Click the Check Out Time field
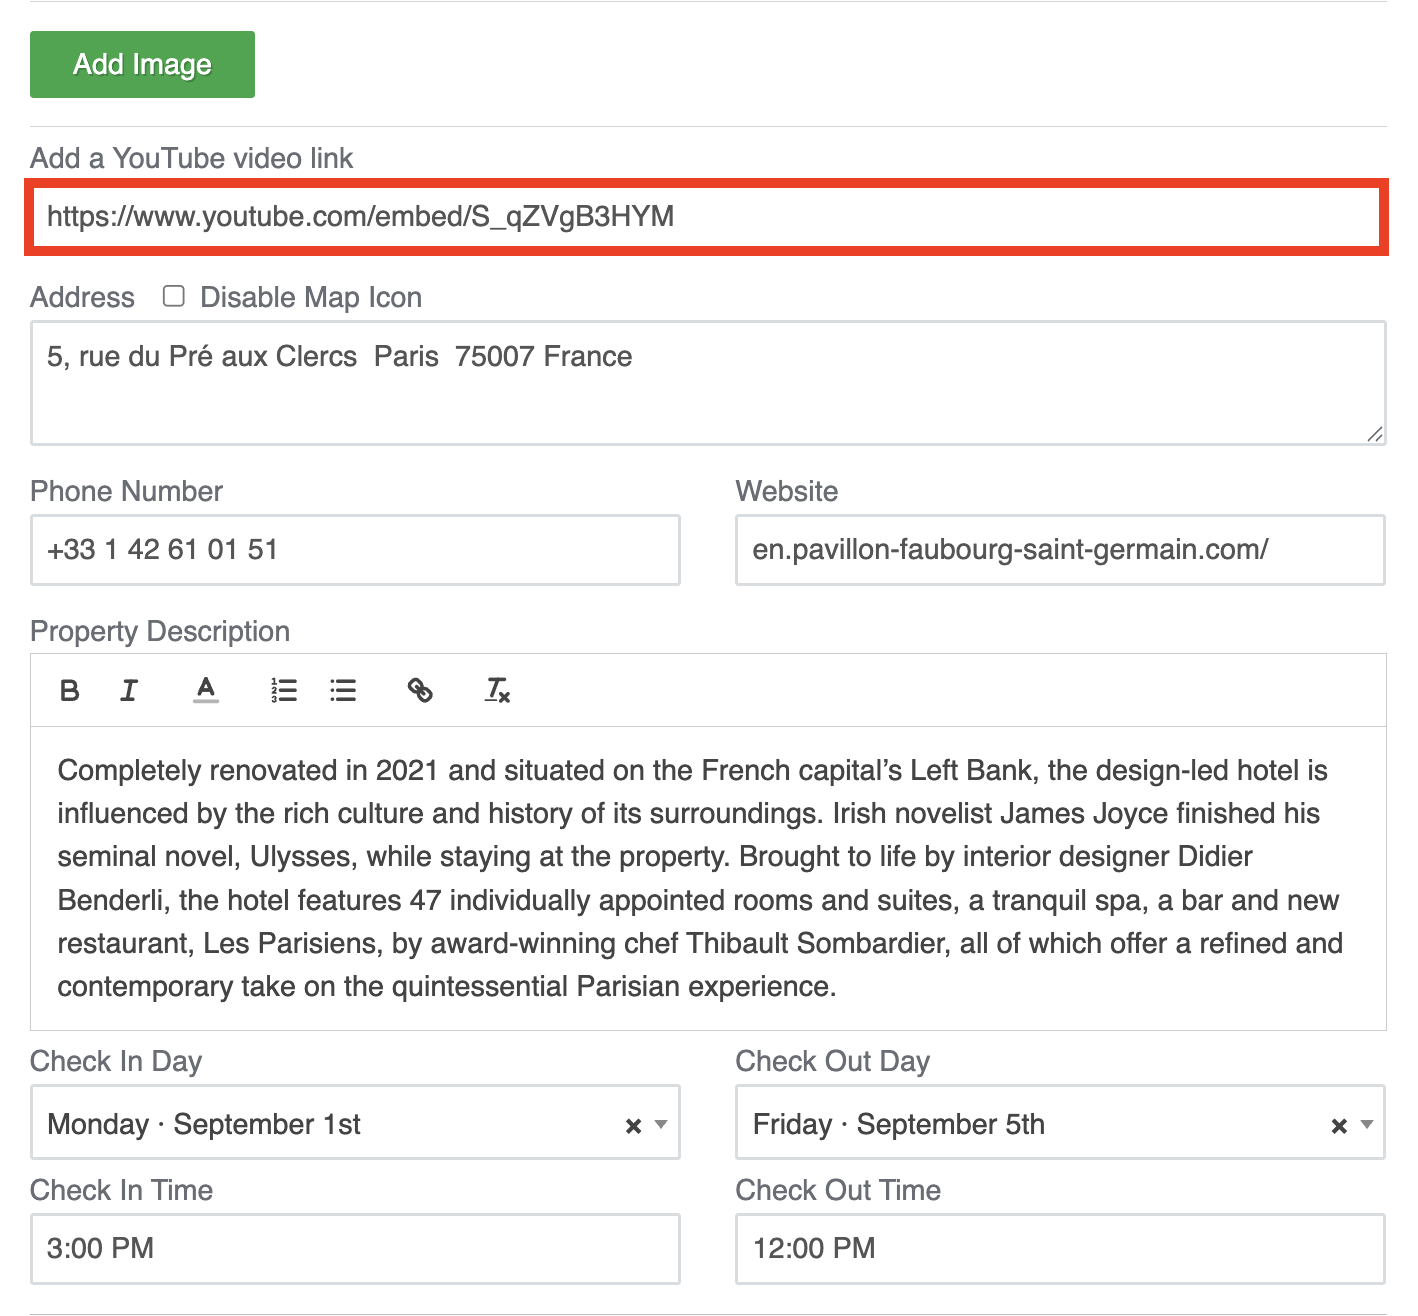 tap(1060, 1249)
